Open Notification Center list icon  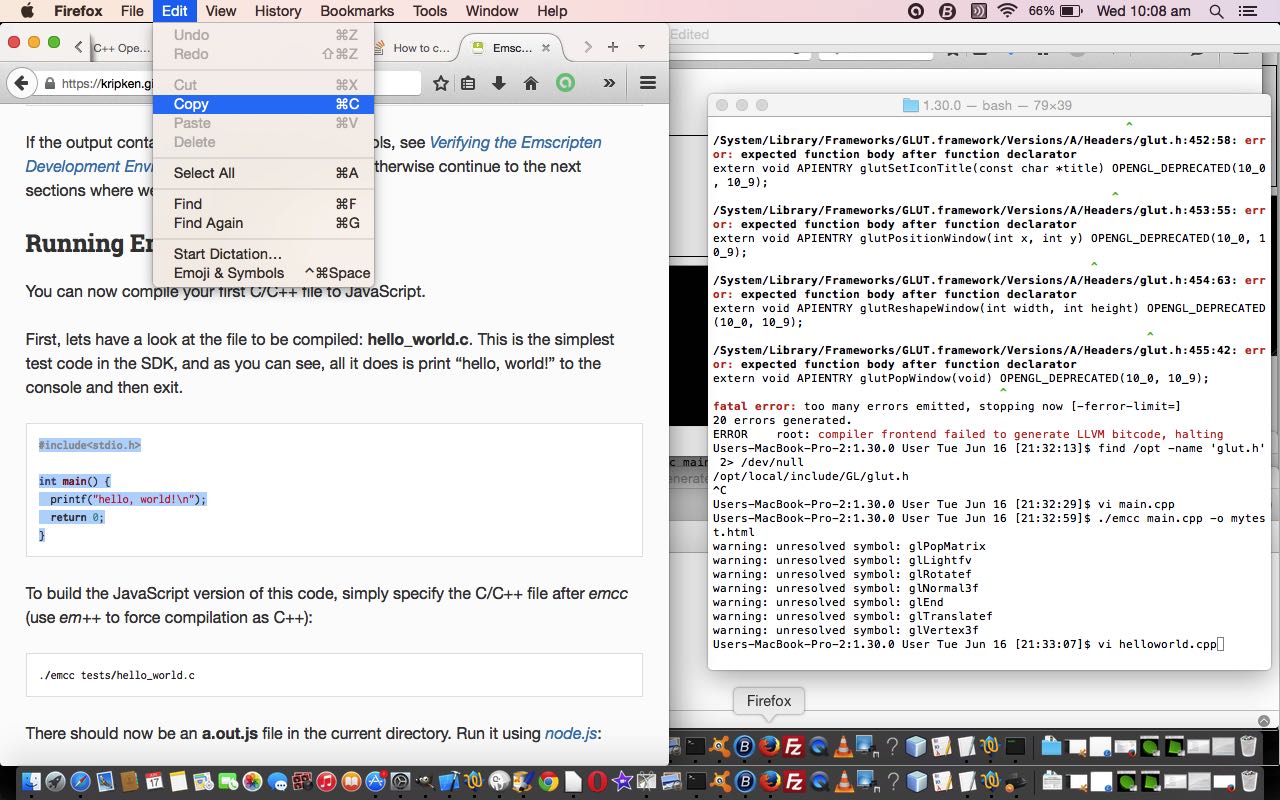1247,11
